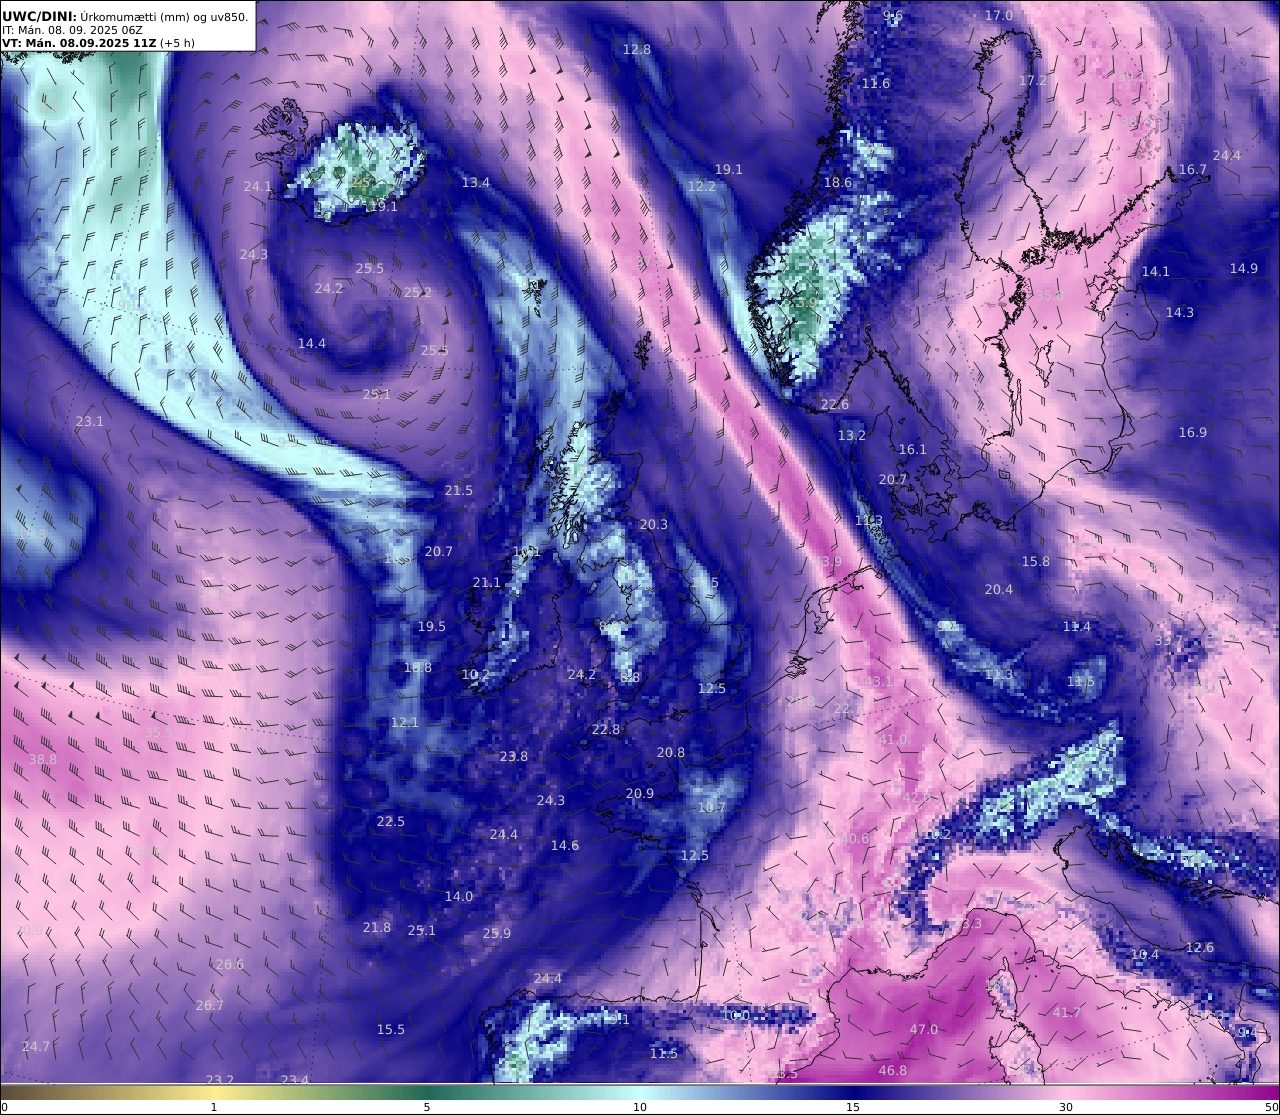The width and height of the screenshot is (1280, 1115).
Task: Click the value 23.8 in the Celtic Sea
Action: [514, 756]
